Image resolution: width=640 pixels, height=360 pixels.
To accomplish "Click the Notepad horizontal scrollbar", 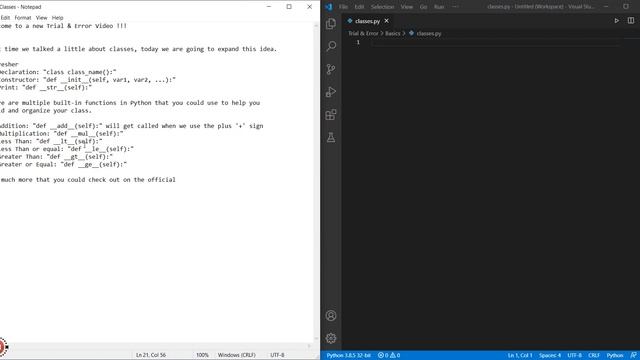I will 156,346.
